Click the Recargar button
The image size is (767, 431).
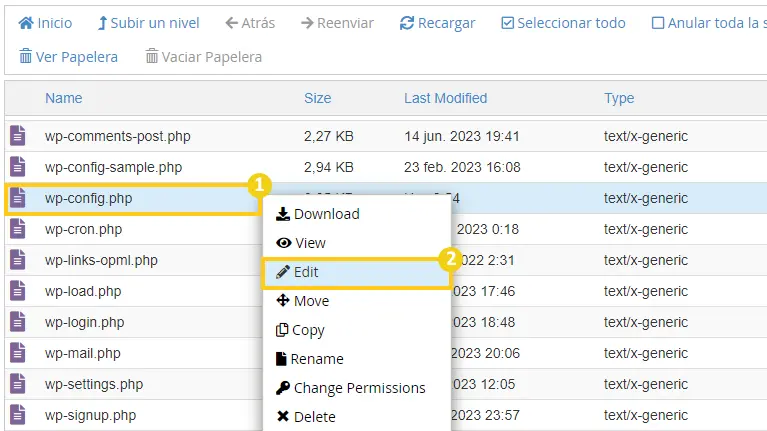437,23
